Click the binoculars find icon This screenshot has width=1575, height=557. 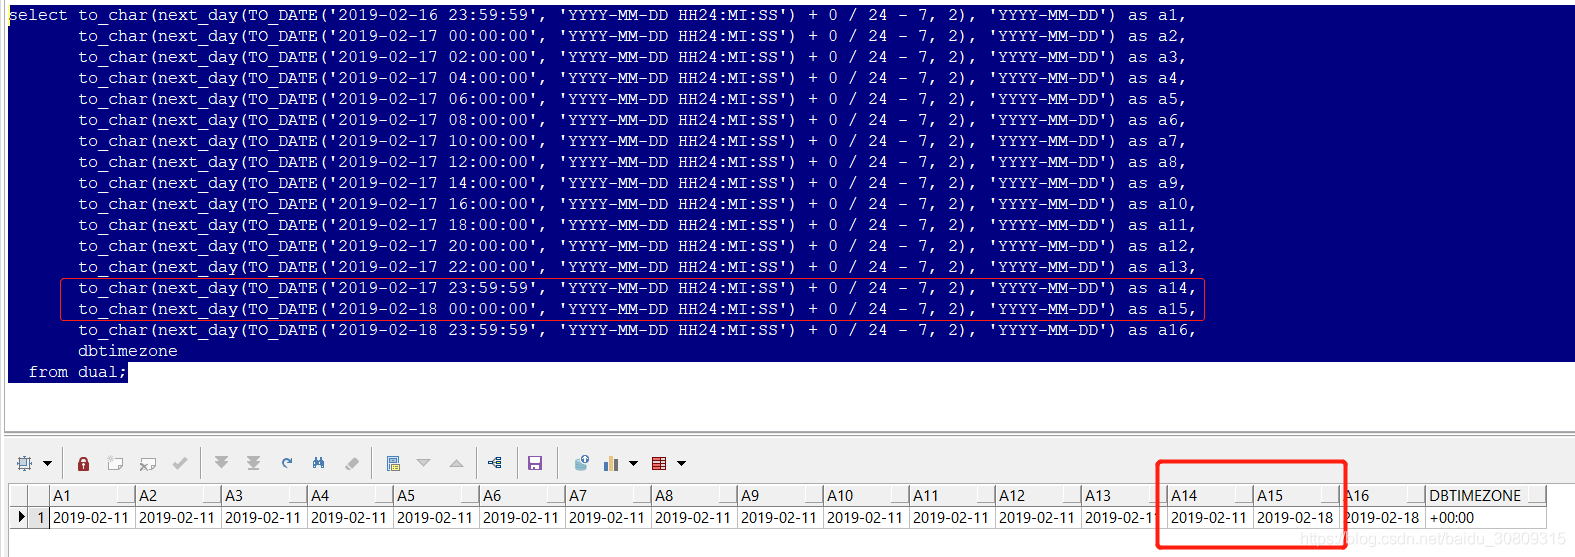318,463
